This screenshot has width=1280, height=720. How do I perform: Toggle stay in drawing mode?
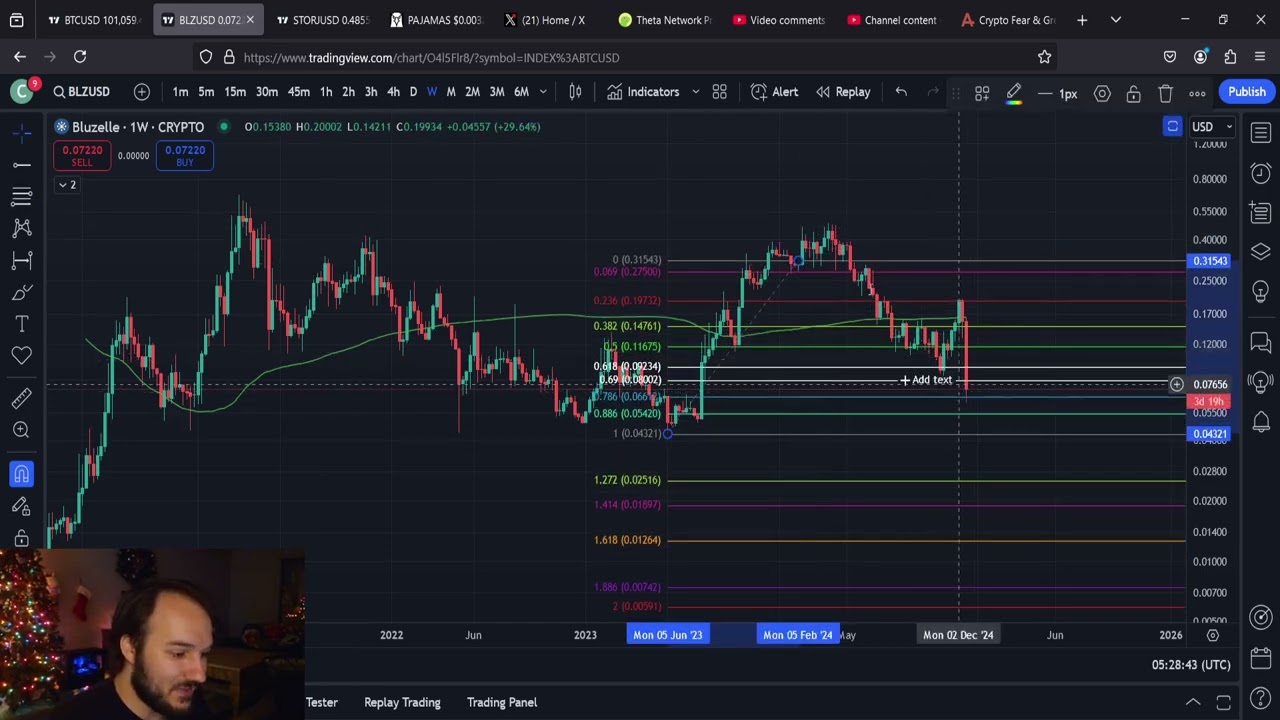point(21,506)
